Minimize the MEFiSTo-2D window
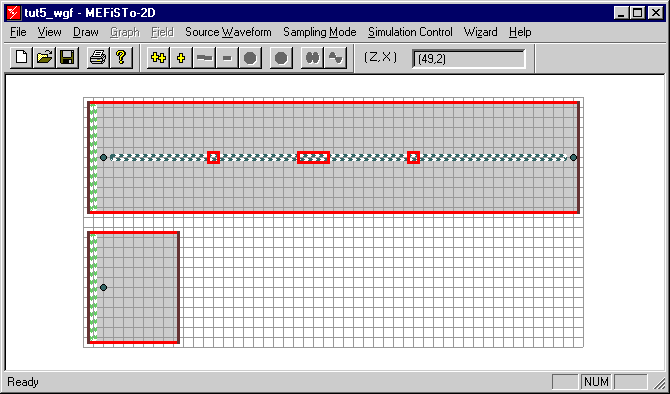Viewport: 670px width, 394px height. coord(622,13)
